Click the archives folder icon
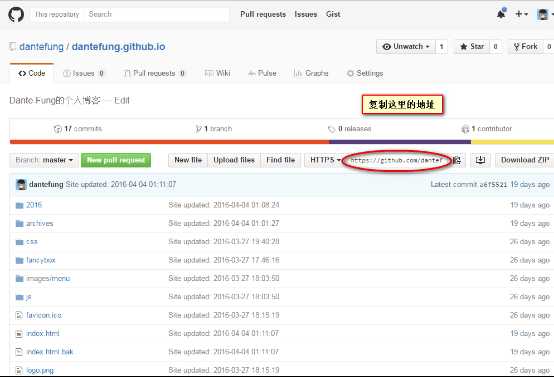Screen dimensions: 554x377 click(x=19, y=224)
